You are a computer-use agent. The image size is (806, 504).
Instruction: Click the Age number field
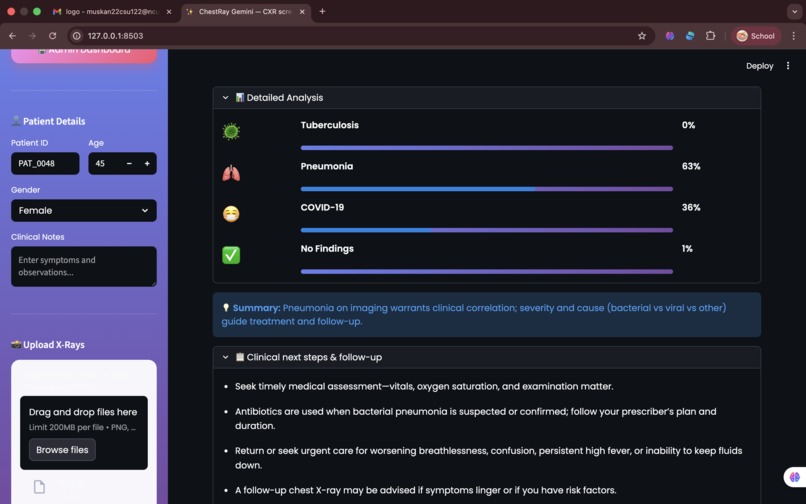[105, 164]
